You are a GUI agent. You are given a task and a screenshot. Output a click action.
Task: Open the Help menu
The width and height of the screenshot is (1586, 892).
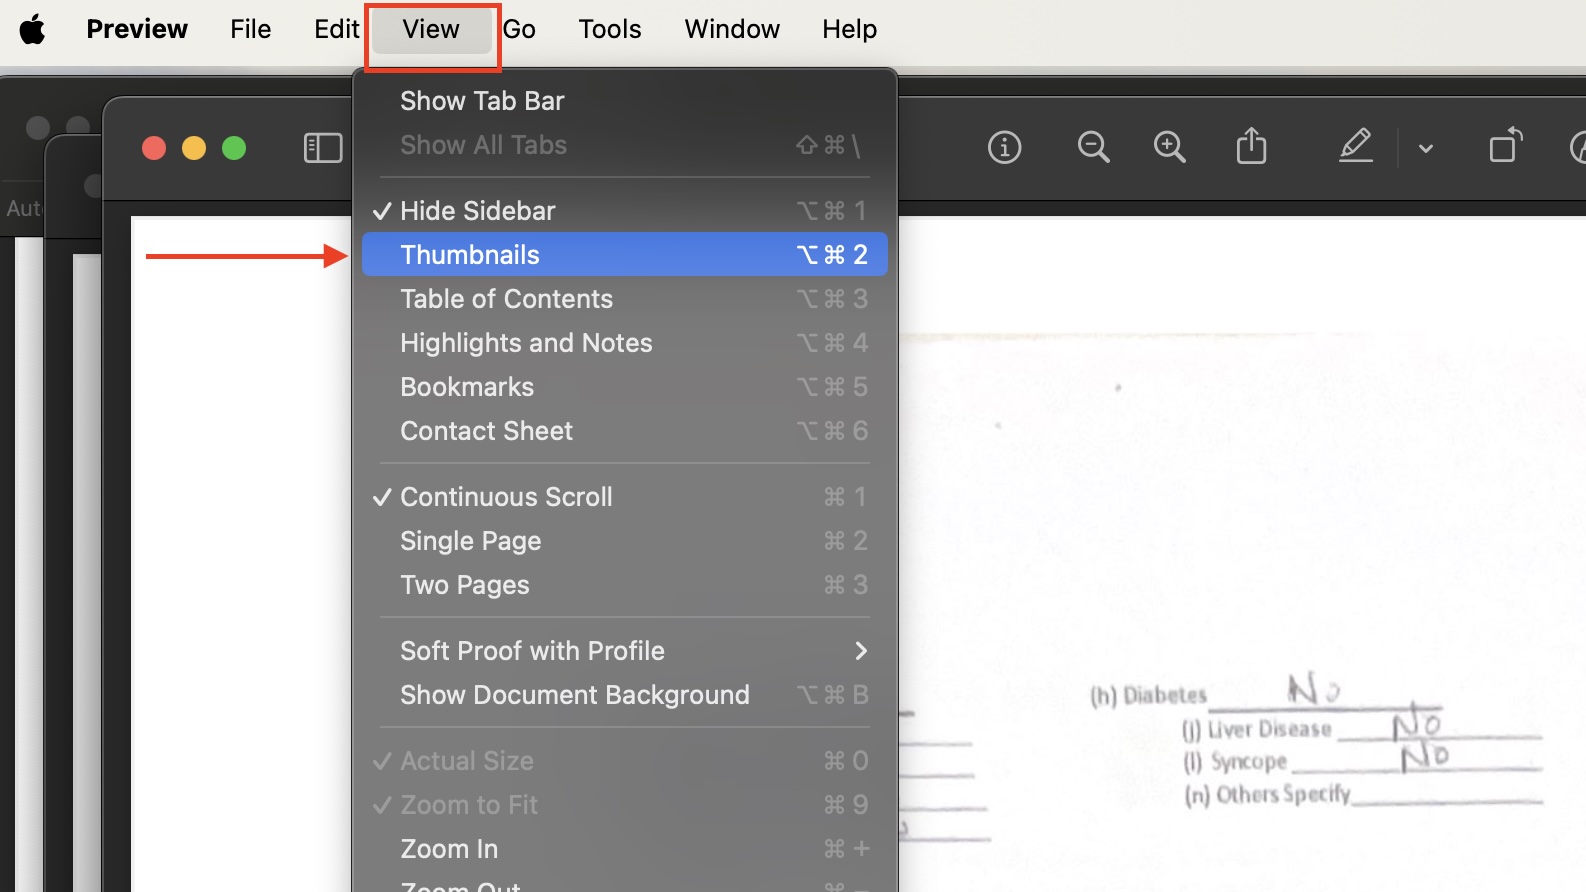click(x=849, y=29)
